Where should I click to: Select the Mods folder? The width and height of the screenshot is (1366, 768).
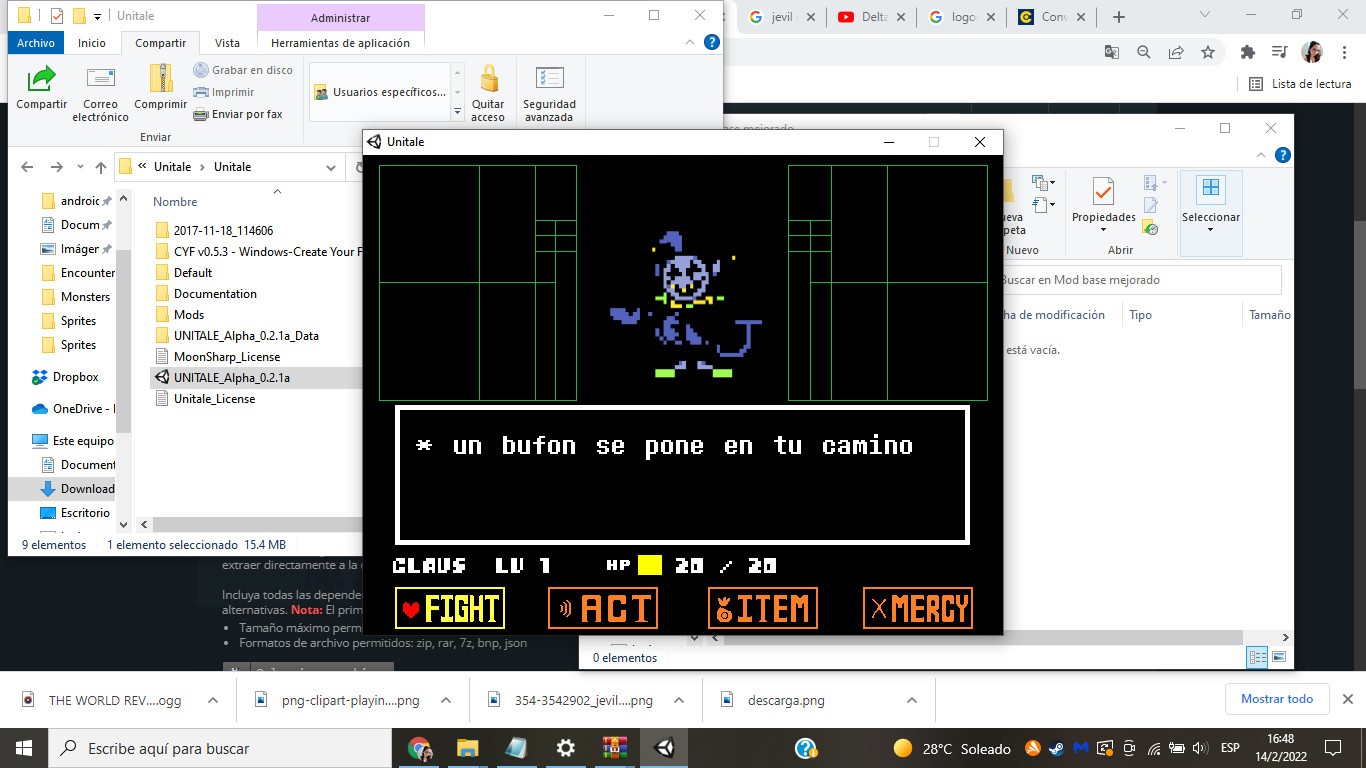189,314
